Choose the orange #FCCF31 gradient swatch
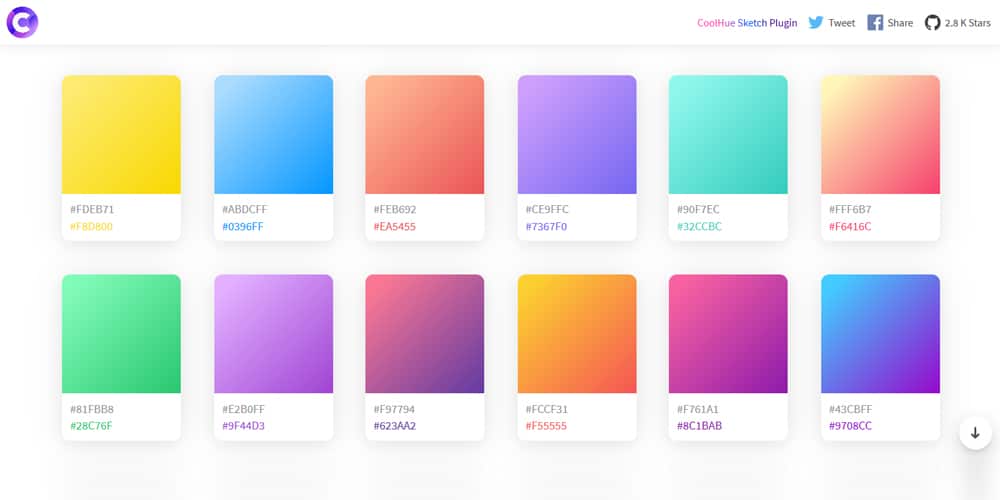This screenshot has height=500, width=1000. click(x=577, y=334)
